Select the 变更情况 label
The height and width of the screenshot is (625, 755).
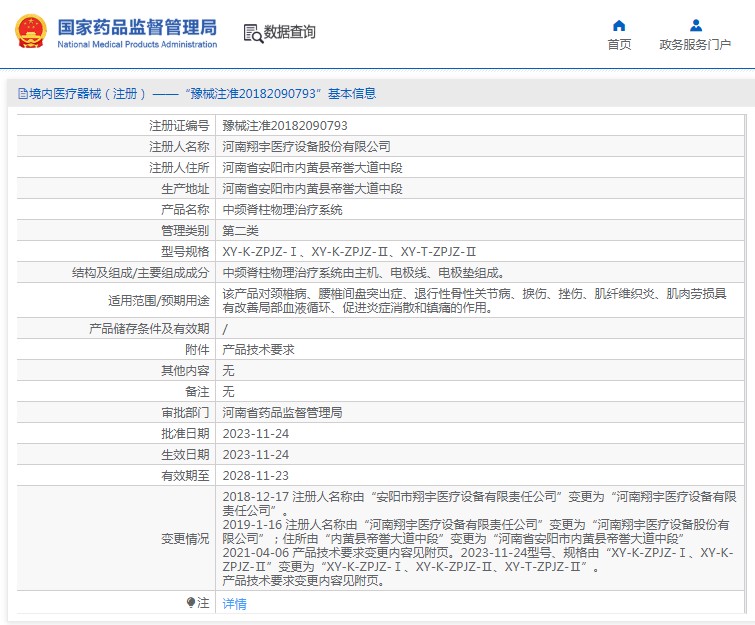pyautogui.click(x=185, y=538)
